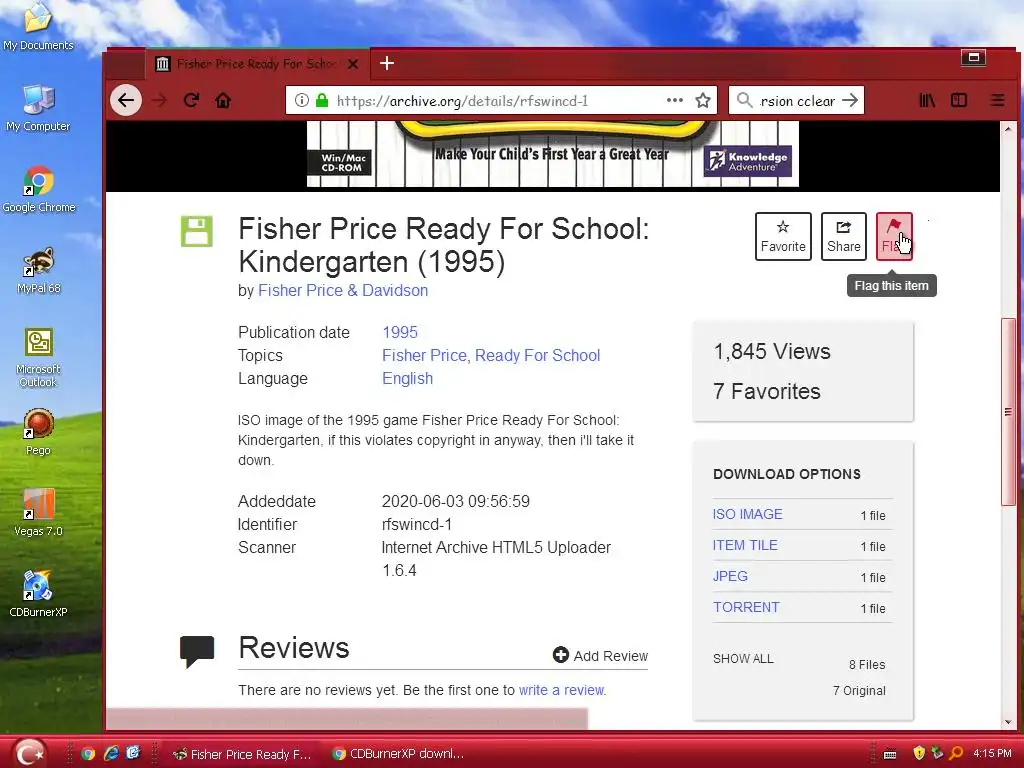Open the English language link
The image size is (1024, 768).
click(408, 379)
